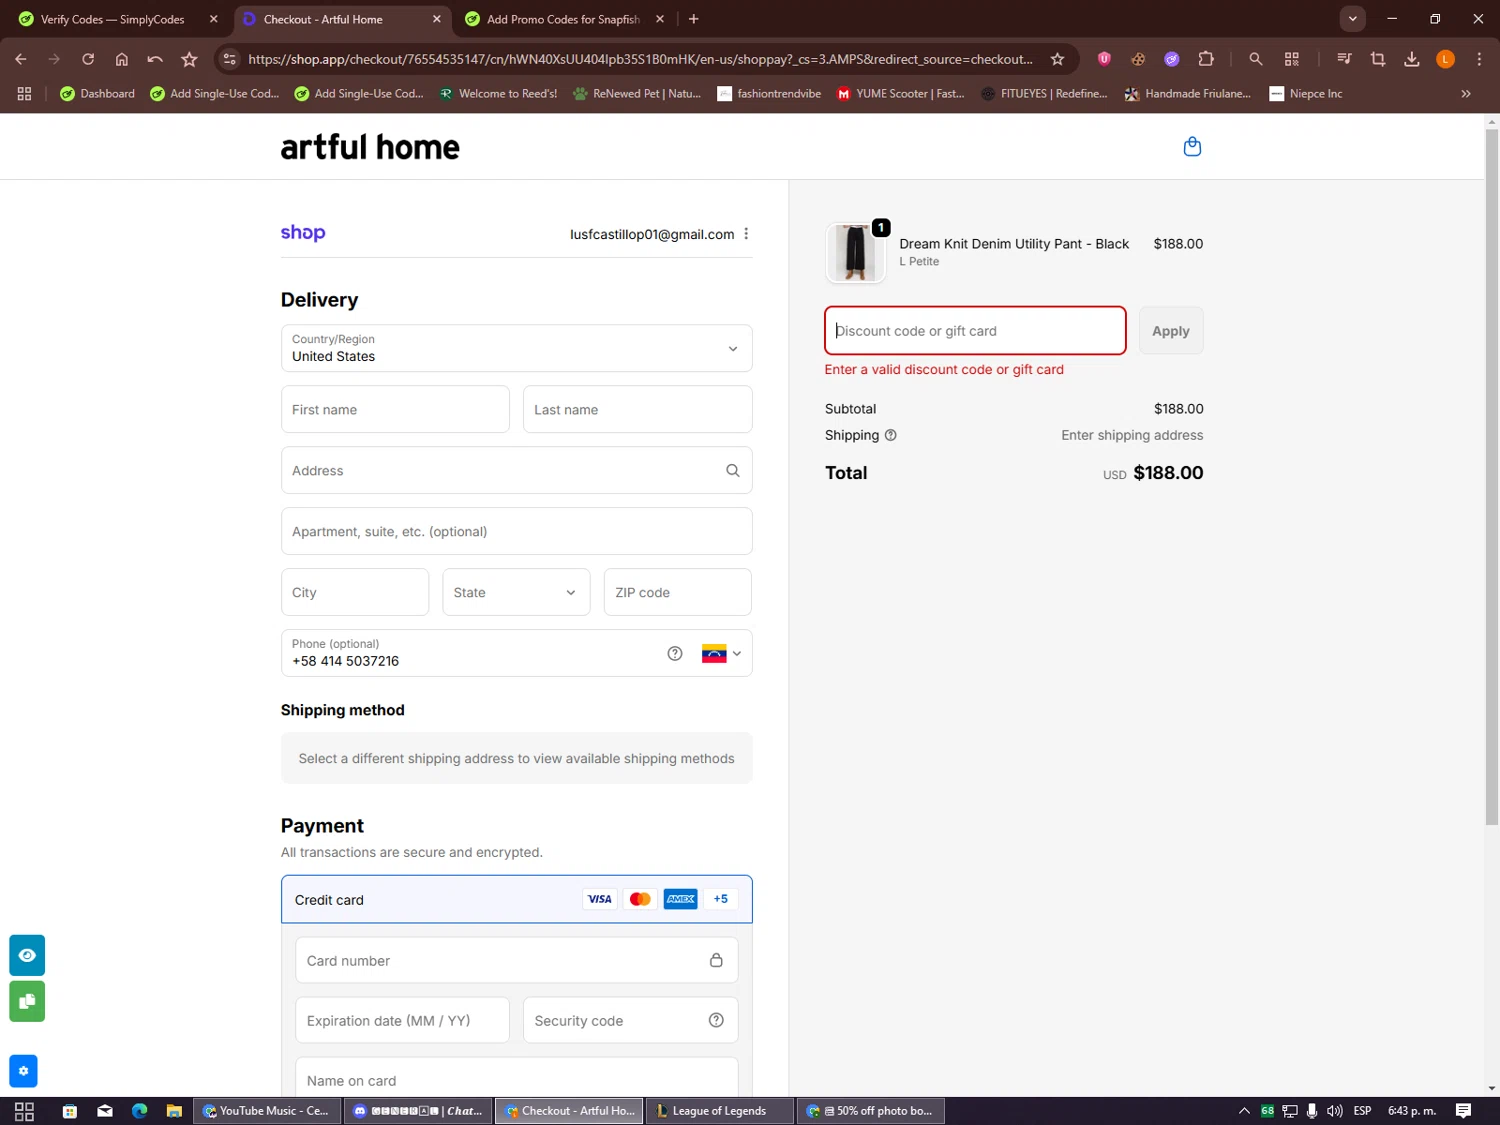
Task: Switch to Verify Codes SimplyCodes tab
Action: tap(118, 19)
